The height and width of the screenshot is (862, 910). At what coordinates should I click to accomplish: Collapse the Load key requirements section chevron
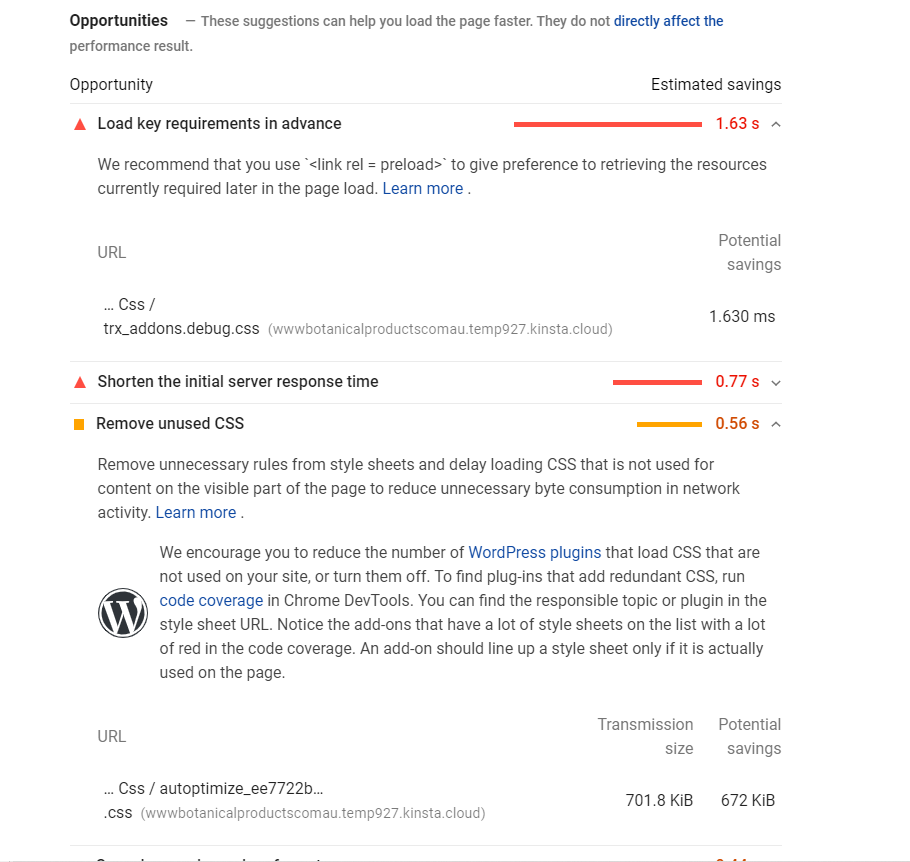click(776, 124)
